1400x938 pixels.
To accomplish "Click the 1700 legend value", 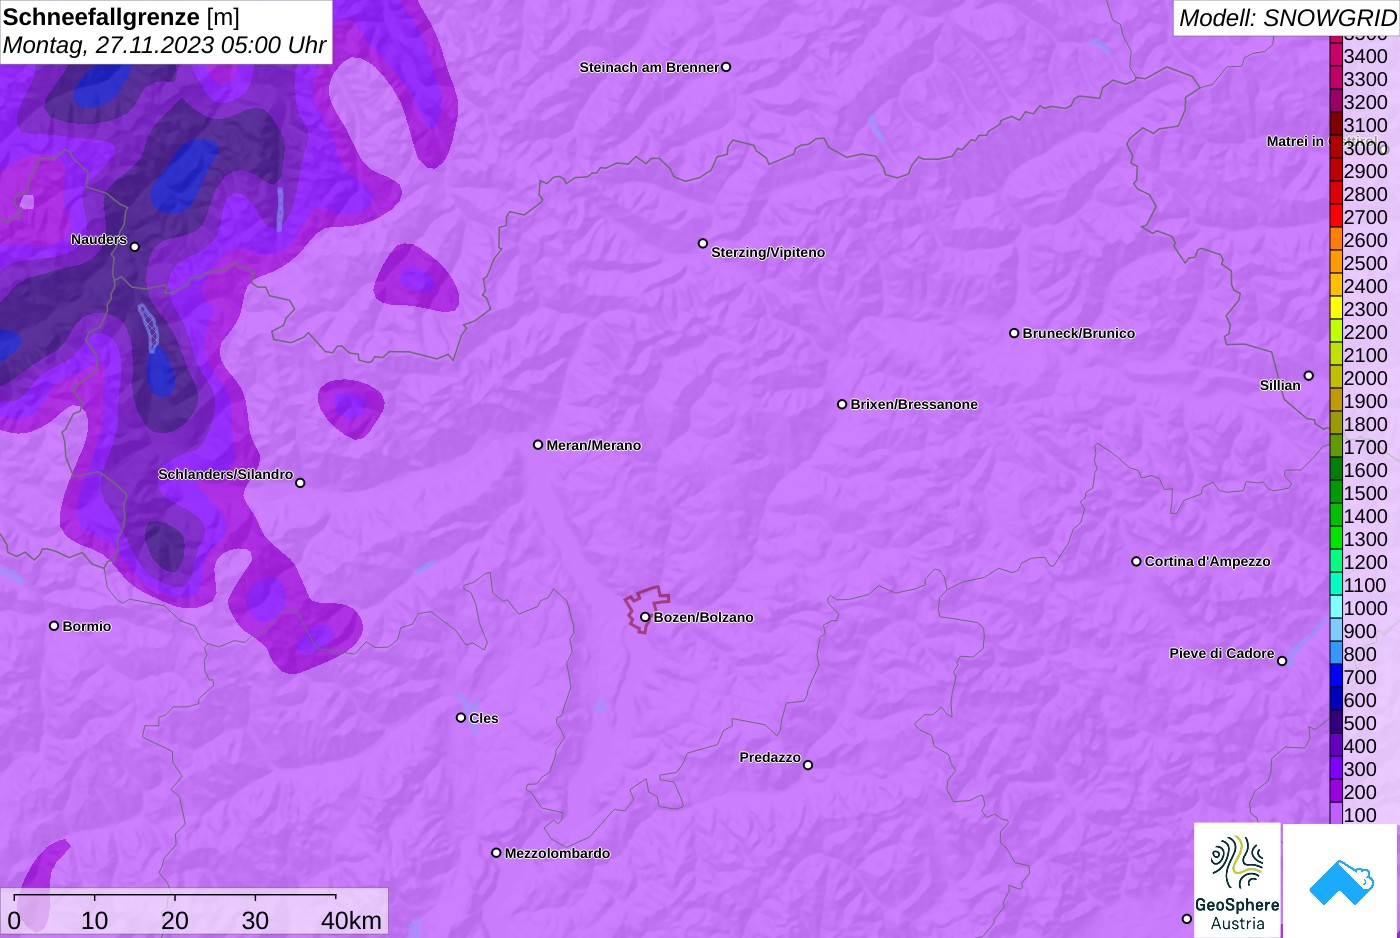I will tap(1366, 447).
